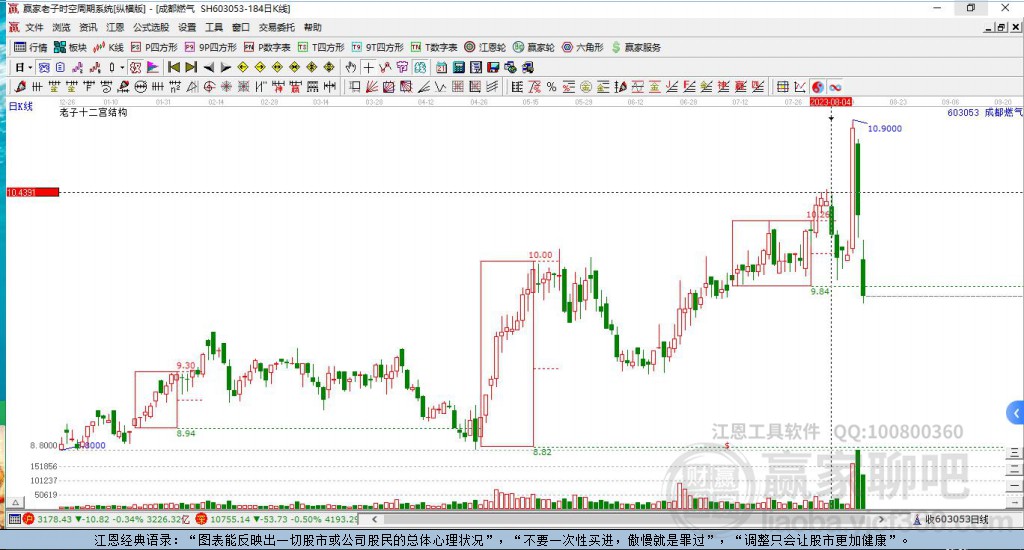The image size is (1024, 550).
Task: Click the status bar table icon
Action: point(14,519)
